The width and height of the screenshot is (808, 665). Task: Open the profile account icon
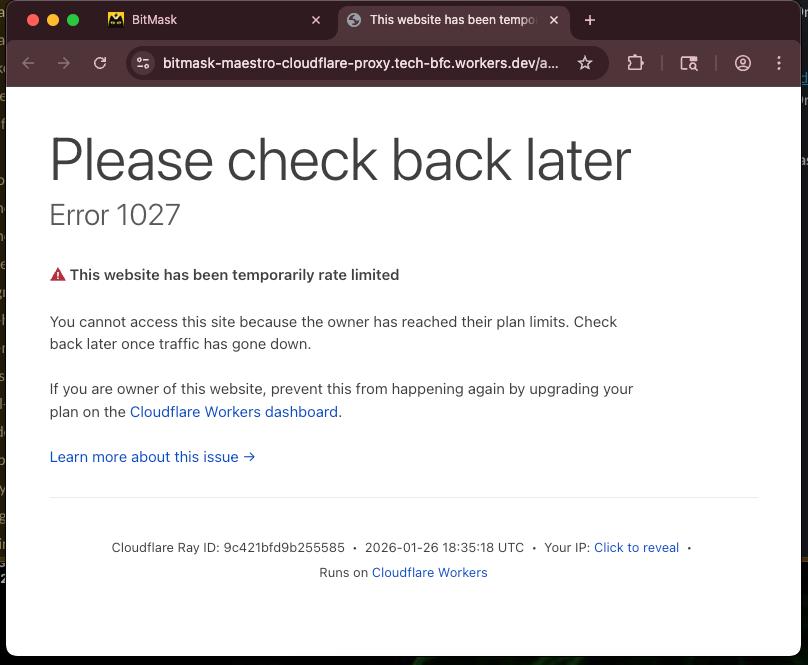(x=743, y=63)
